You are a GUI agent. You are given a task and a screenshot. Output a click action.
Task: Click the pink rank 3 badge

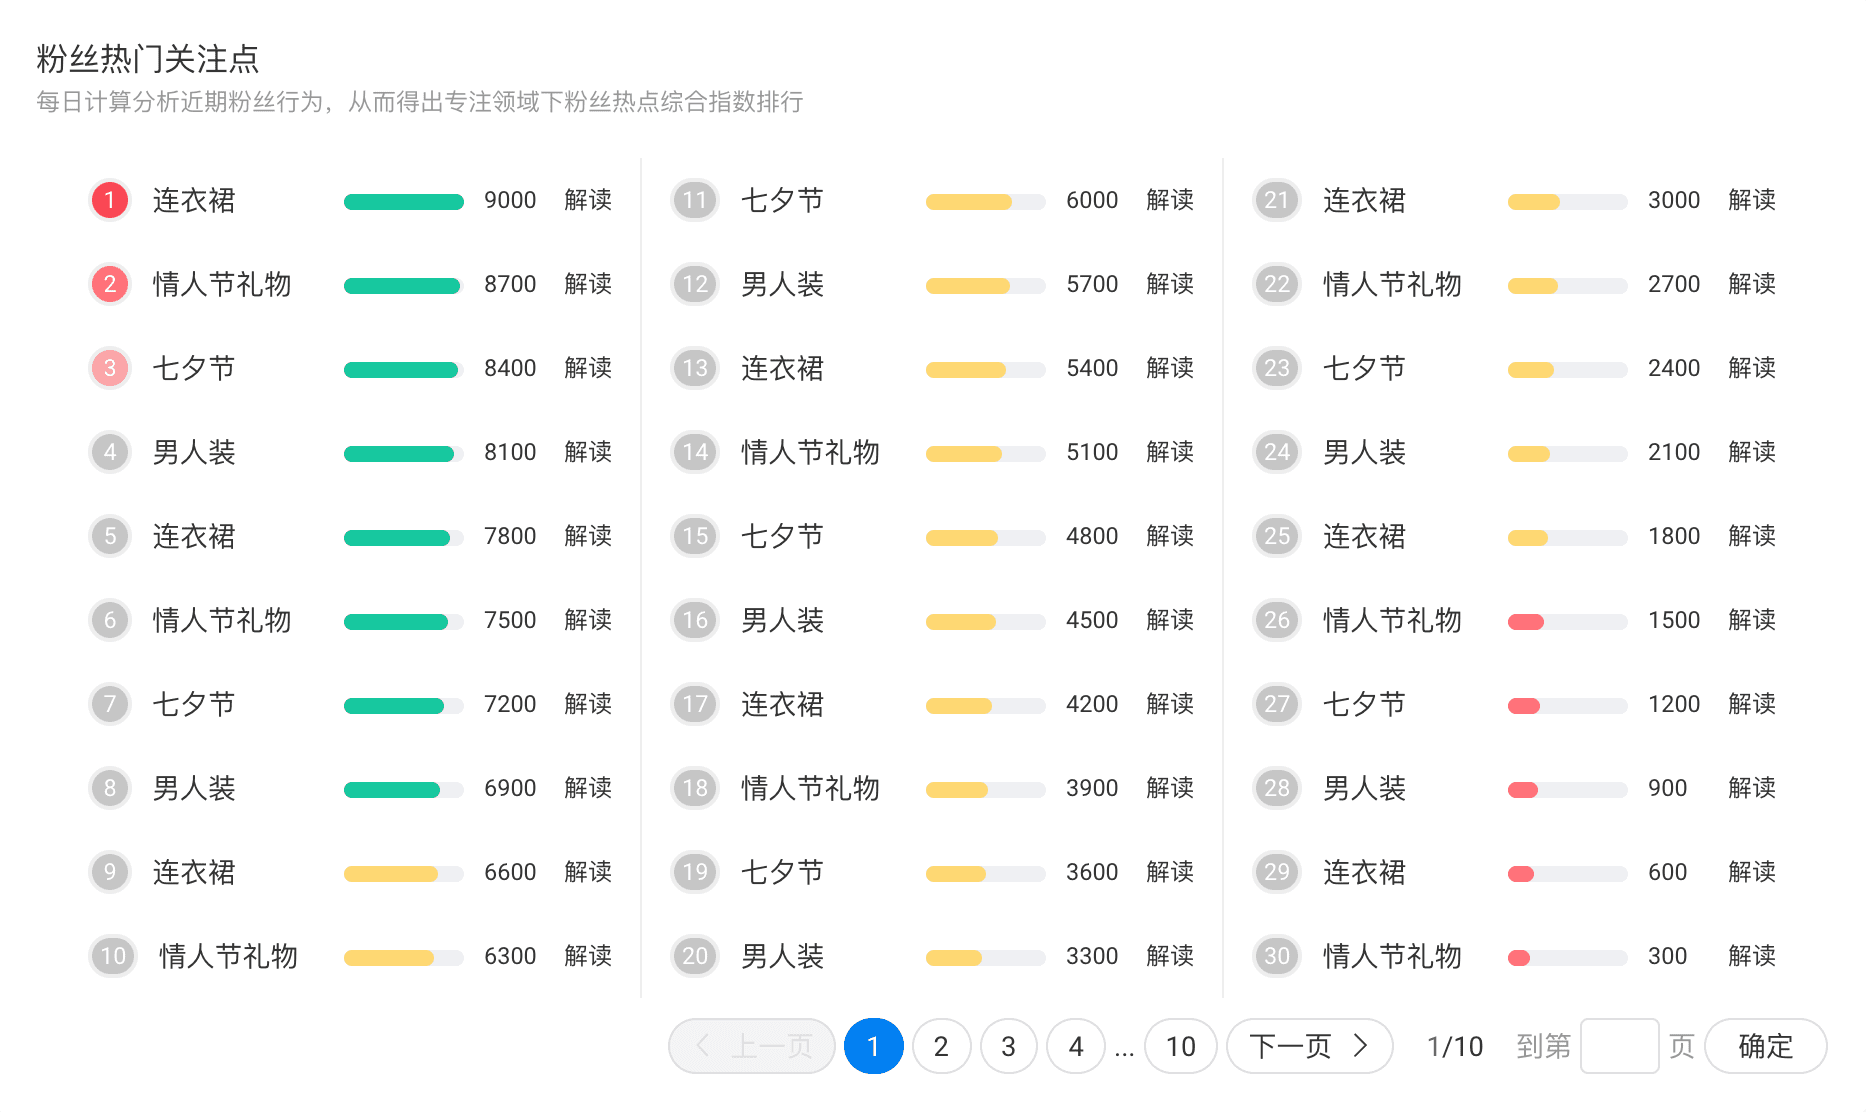[110, 368]
